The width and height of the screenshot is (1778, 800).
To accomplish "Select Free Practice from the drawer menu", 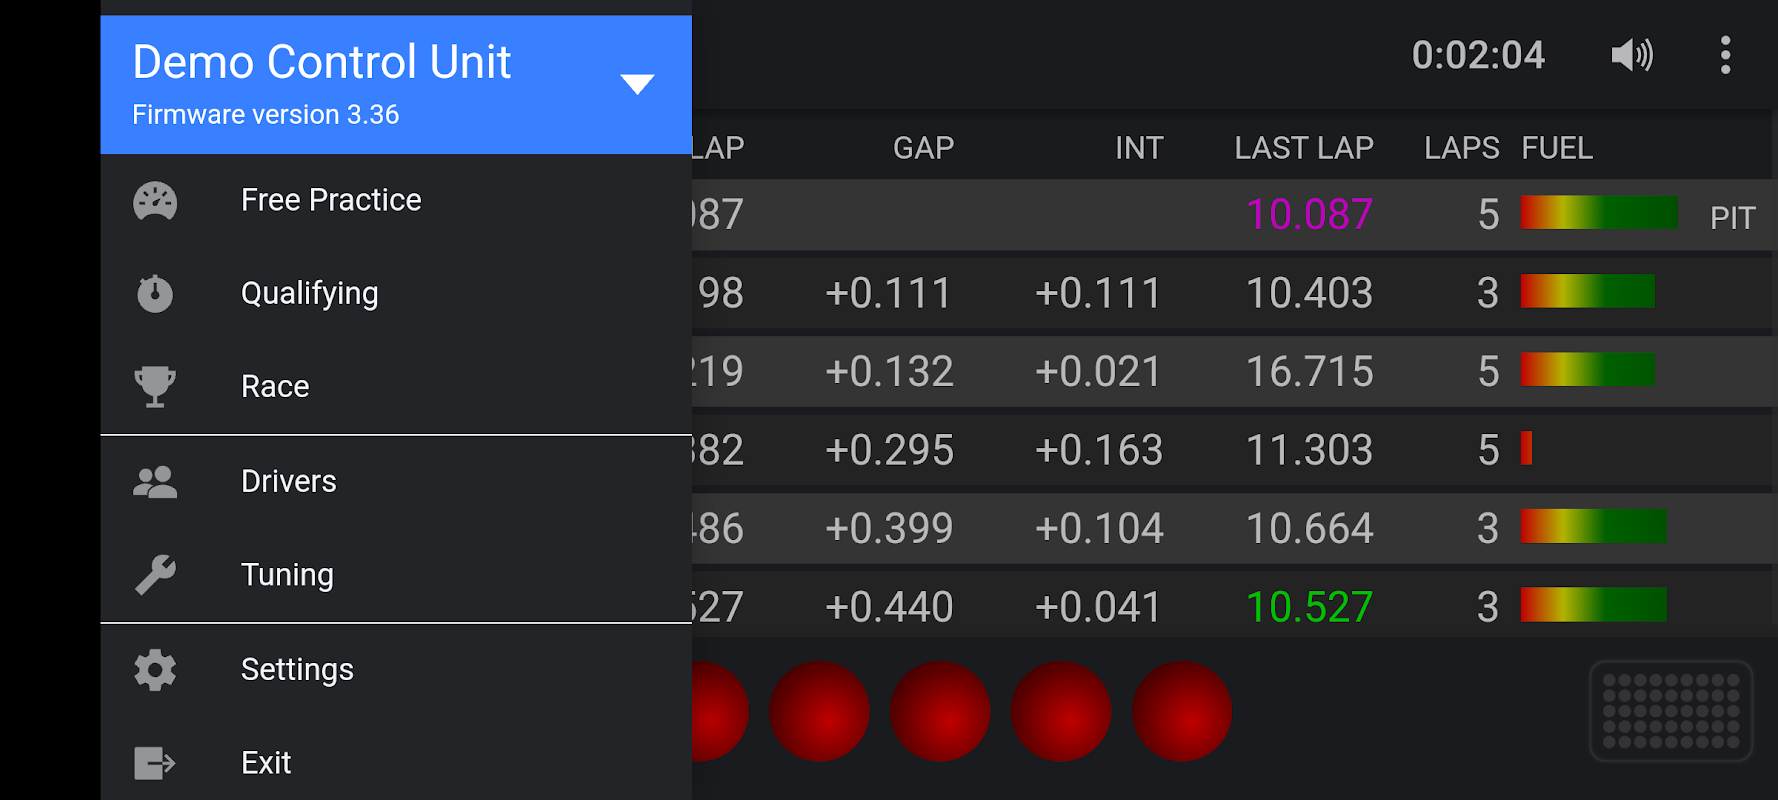I will click(331, 200).
